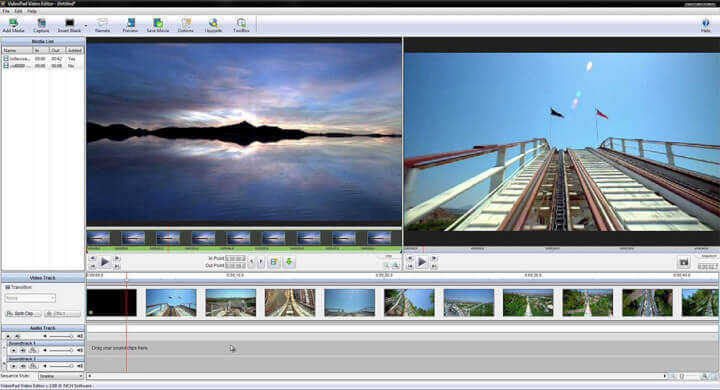The width and height of the screenshot is (720, 390).
Task: Click the Out column header
Action: [x=57, y=50]
